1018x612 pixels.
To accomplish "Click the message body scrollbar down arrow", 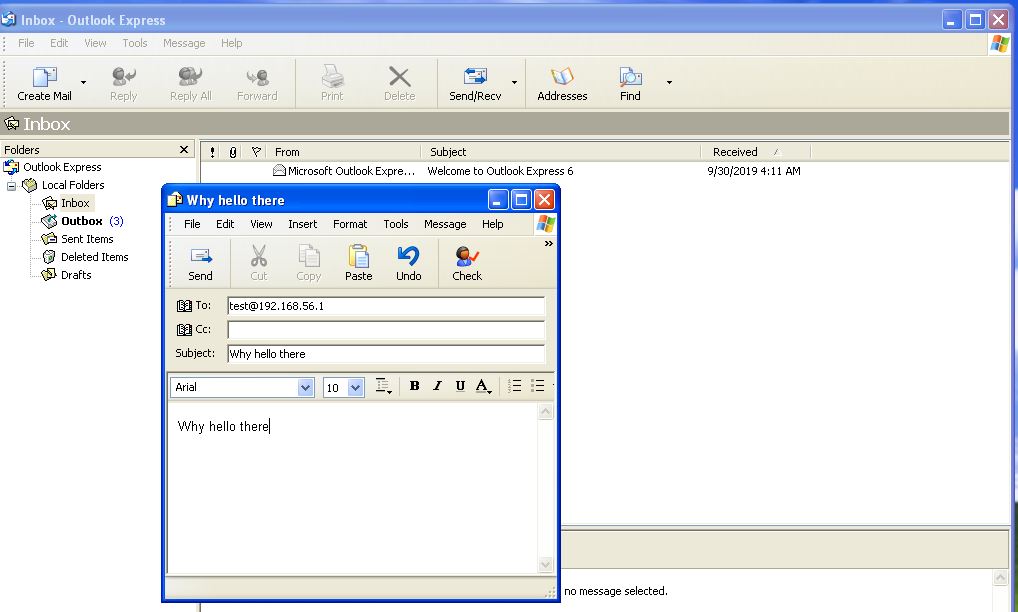I will point(545,565).
